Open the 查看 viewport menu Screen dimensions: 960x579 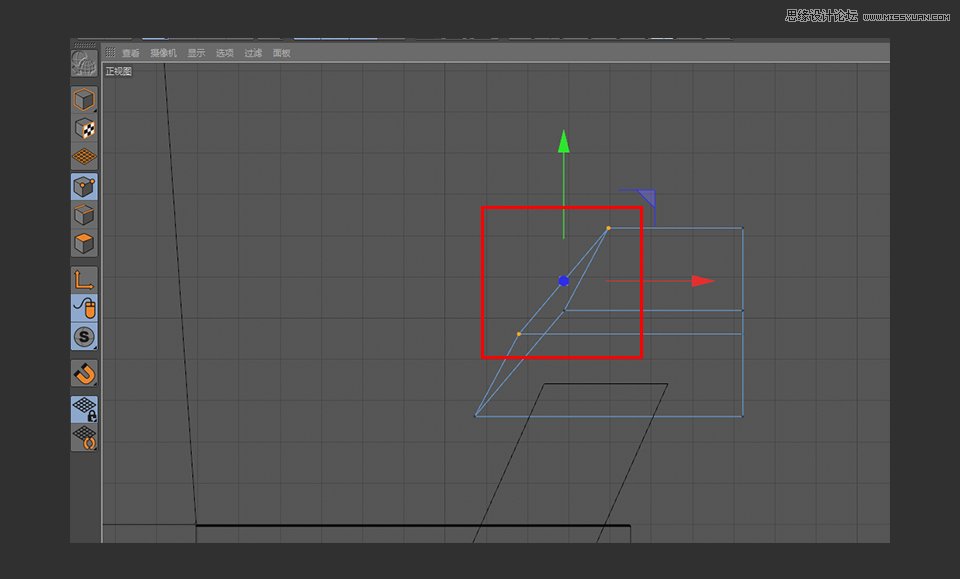[131, 52]
